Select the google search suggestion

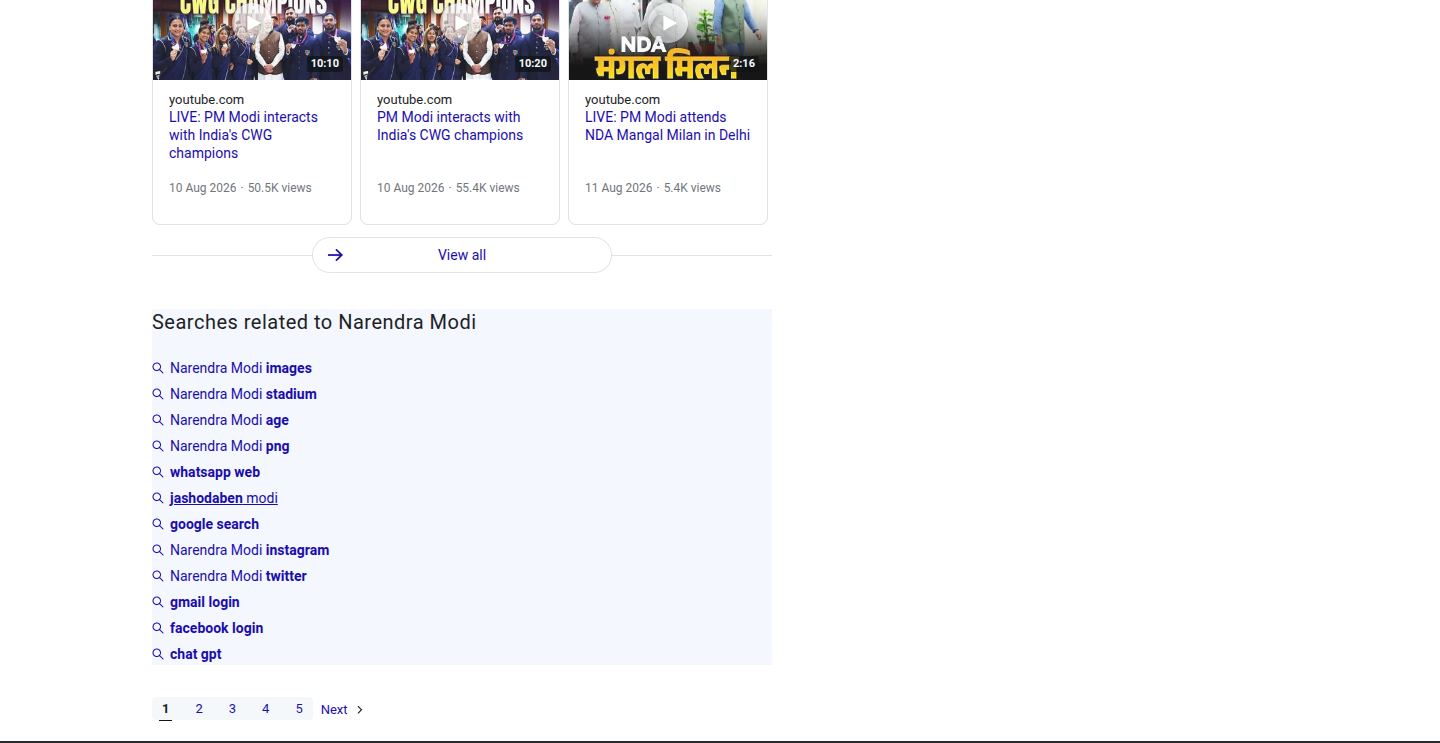click(x=214, y=524)
